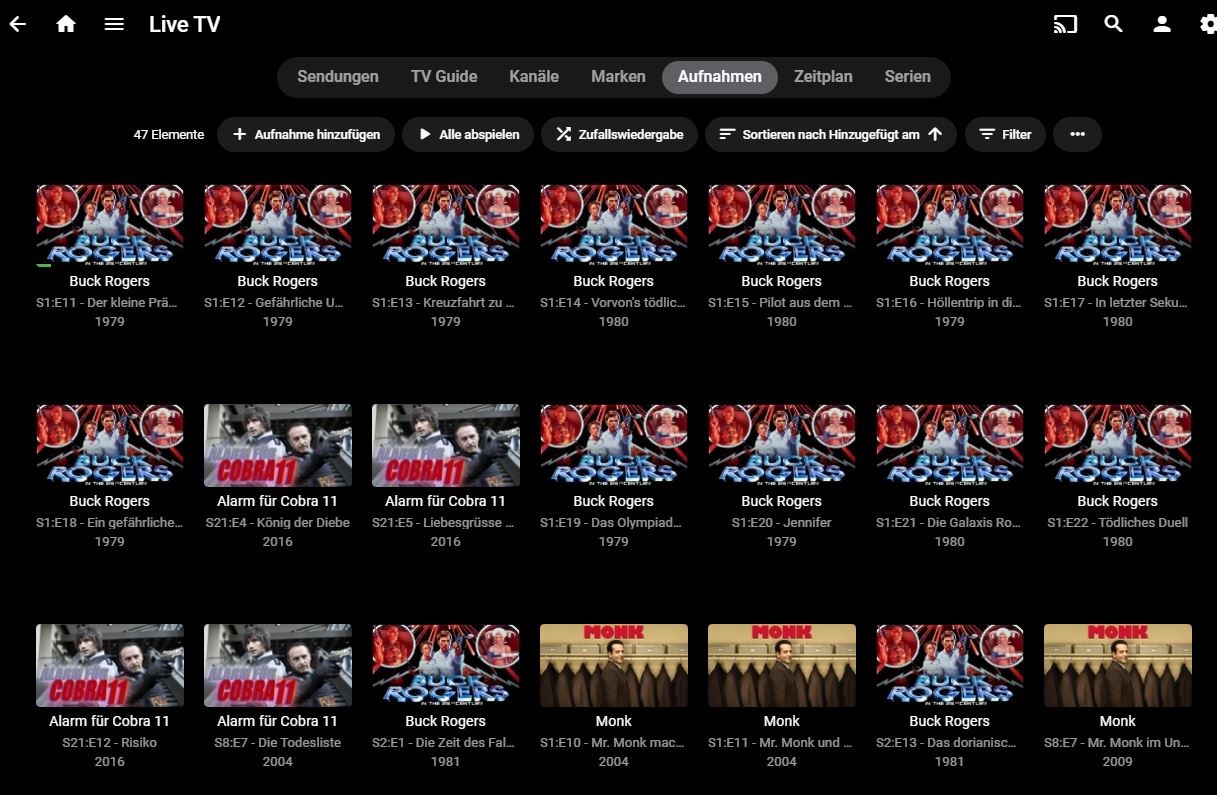Select the Aufnahmen tab
Image resolution: width=1217 pixels, height=795 pixels.
(x=720, y=77)
